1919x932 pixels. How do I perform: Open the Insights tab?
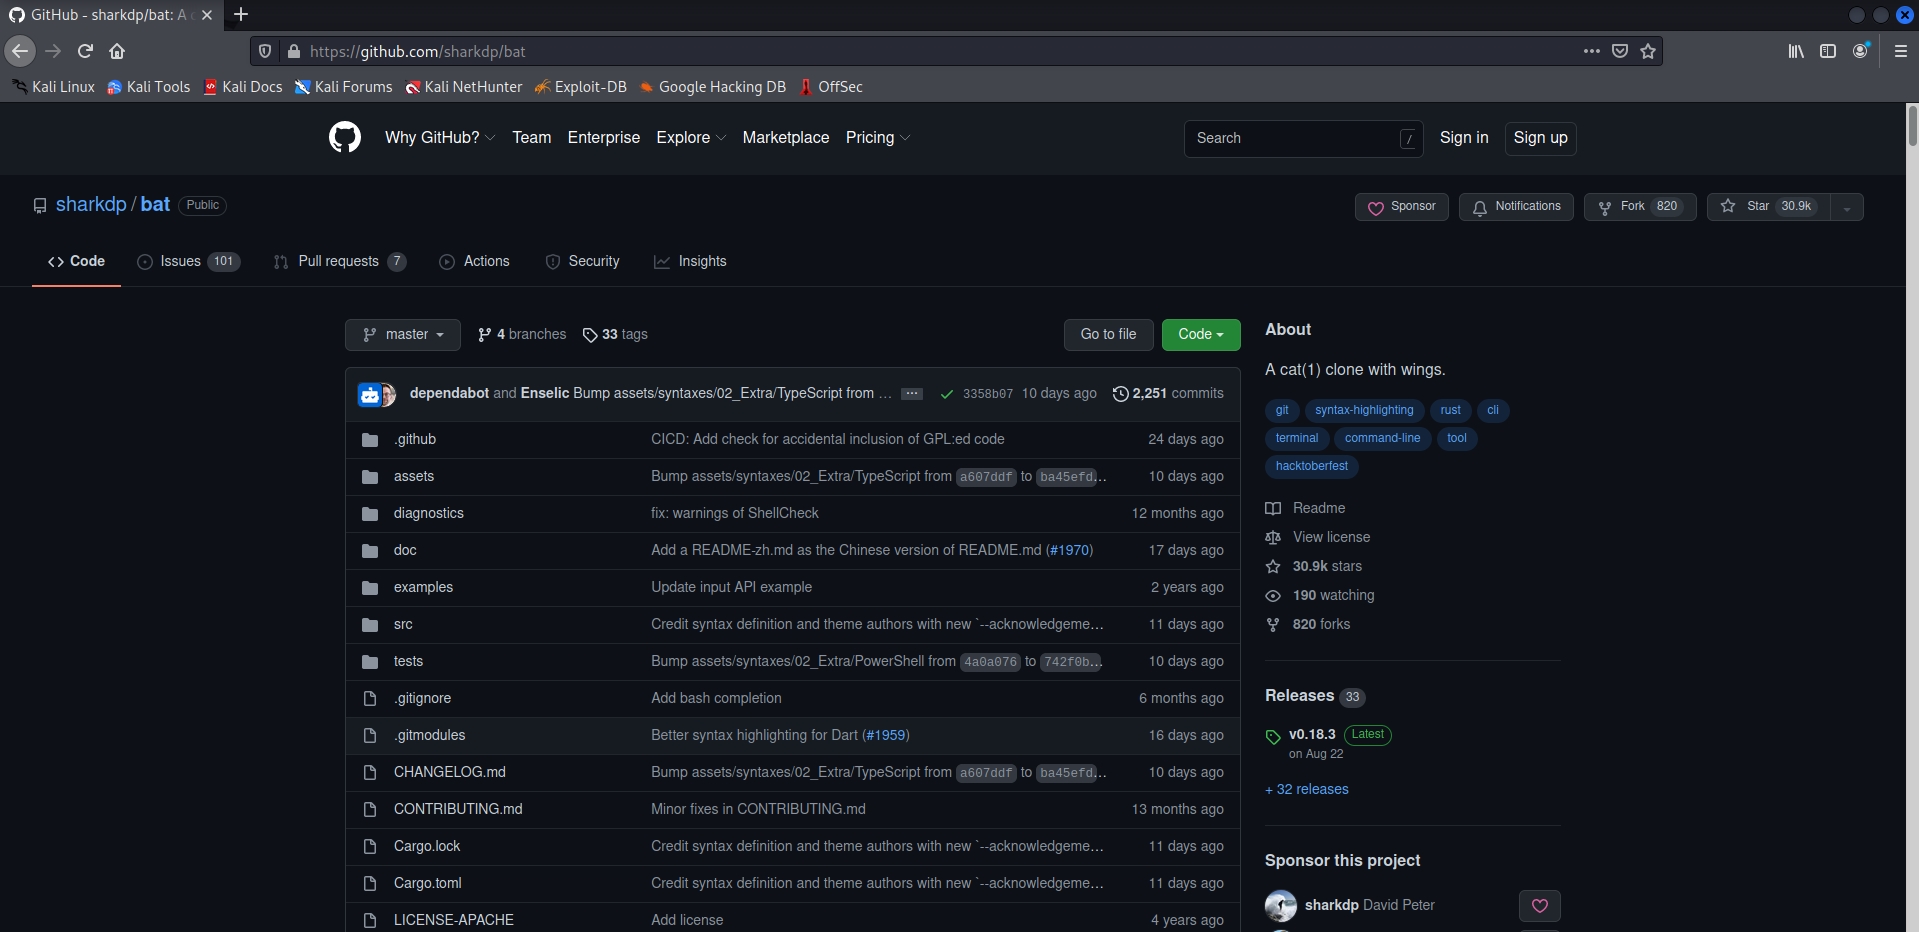(690, 261)
